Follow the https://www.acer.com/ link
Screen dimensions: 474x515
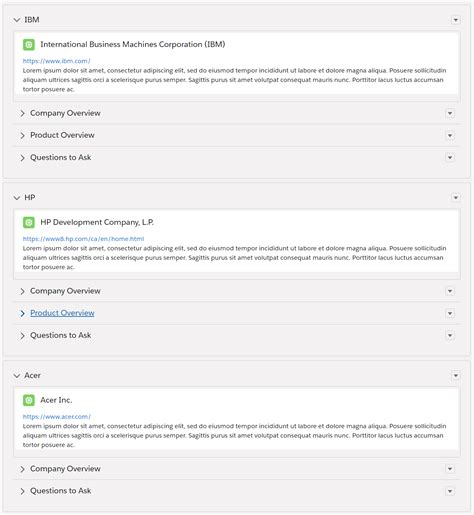[x=57, y=417]
